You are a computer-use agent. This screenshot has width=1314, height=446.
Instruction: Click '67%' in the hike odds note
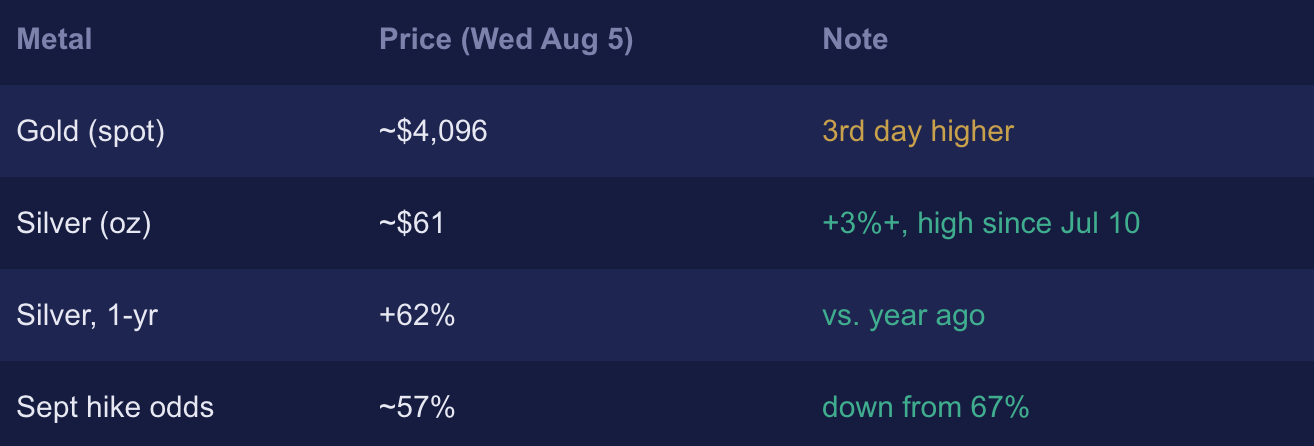[999, 408]
